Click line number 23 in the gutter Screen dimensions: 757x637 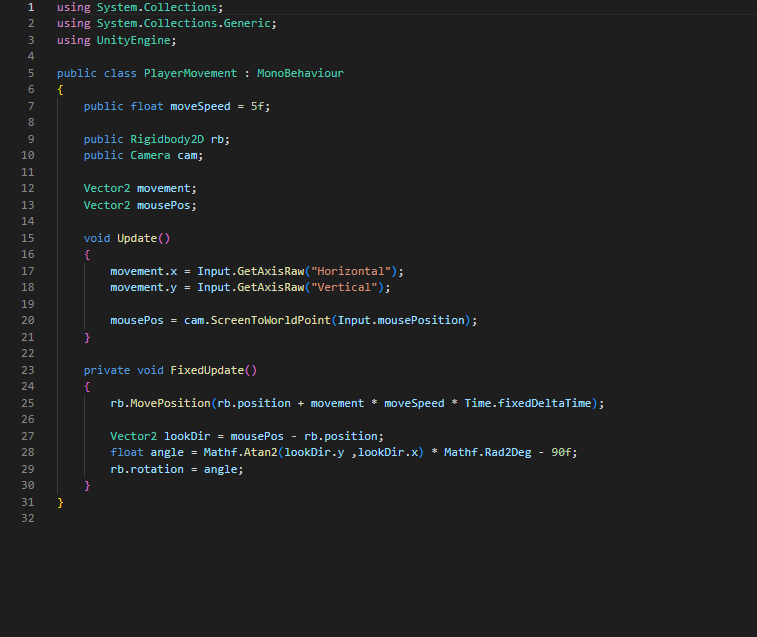[x=27, y=370]
